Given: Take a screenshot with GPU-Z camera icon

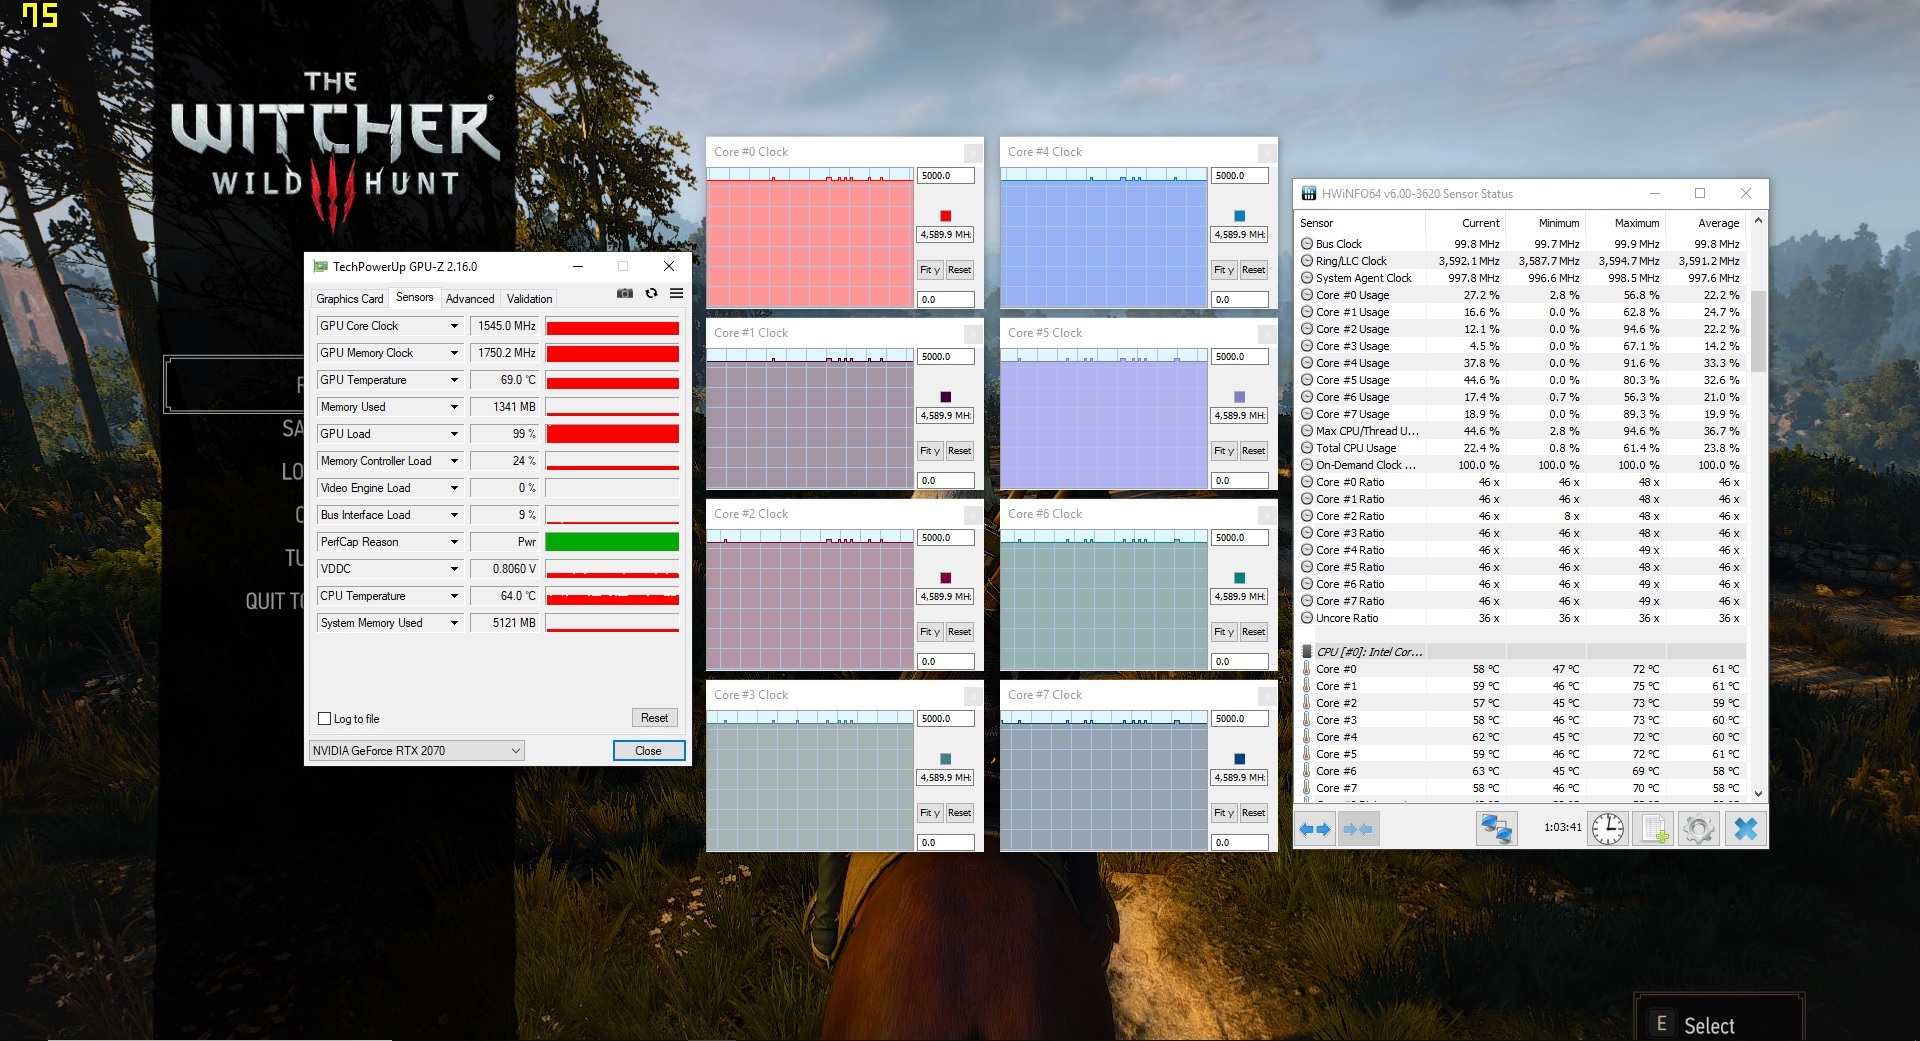Looking at the screenshot, I should click(625, 293).
